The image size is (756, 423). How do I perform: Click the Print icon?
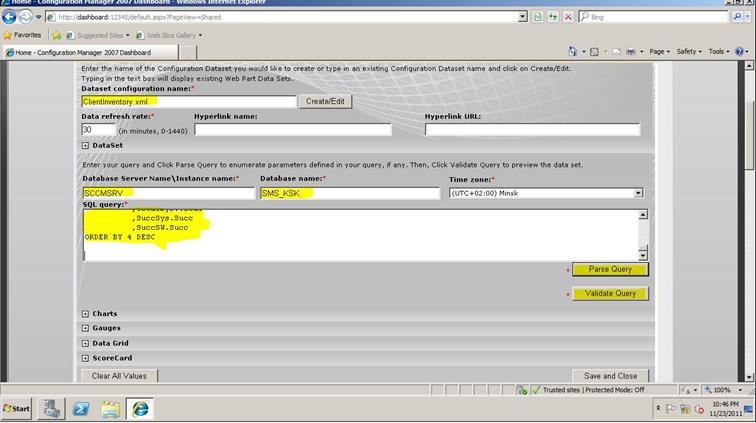point(631,52)
